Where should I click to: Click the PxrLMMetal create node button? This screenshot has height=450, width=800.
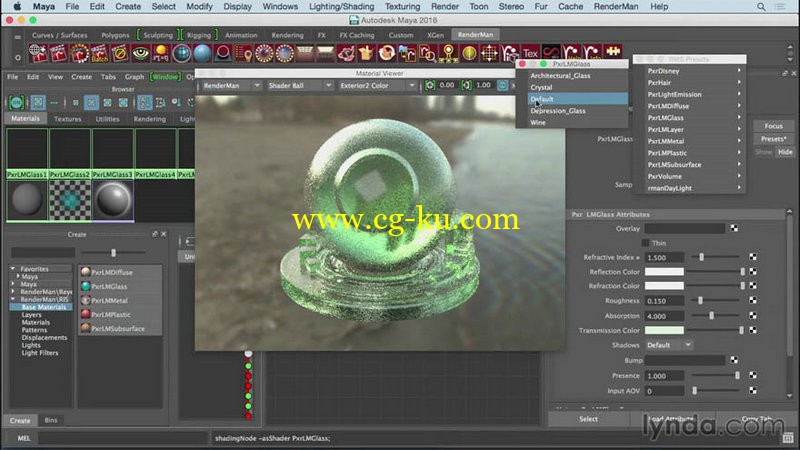[x=121, y=301]
